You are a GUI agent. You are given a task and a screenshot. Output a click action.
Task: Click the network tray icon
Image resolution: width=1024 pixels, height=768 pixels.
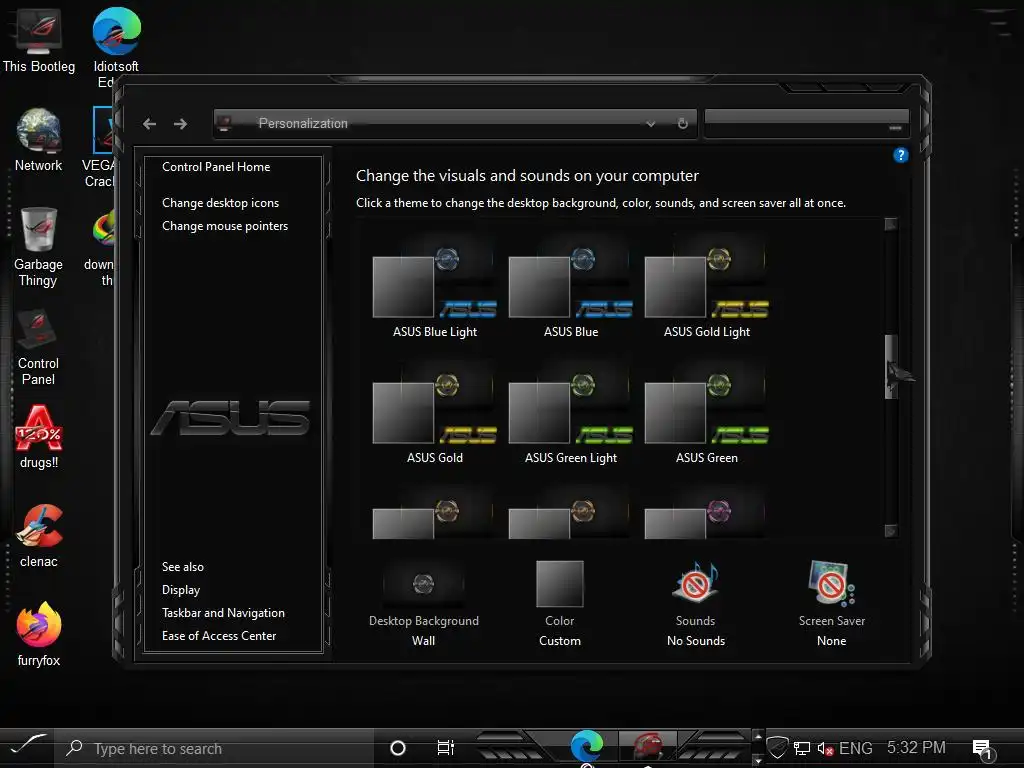coord(802,748)
